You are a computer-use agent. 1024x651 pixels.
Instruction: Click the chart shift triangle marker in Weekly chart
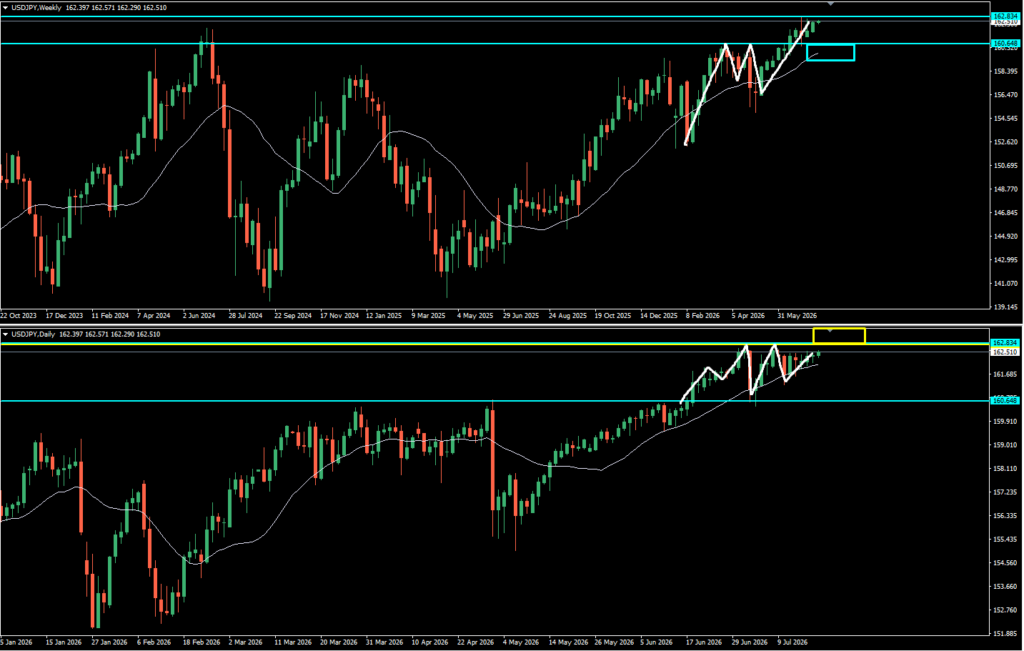click(x=830, y=4)
